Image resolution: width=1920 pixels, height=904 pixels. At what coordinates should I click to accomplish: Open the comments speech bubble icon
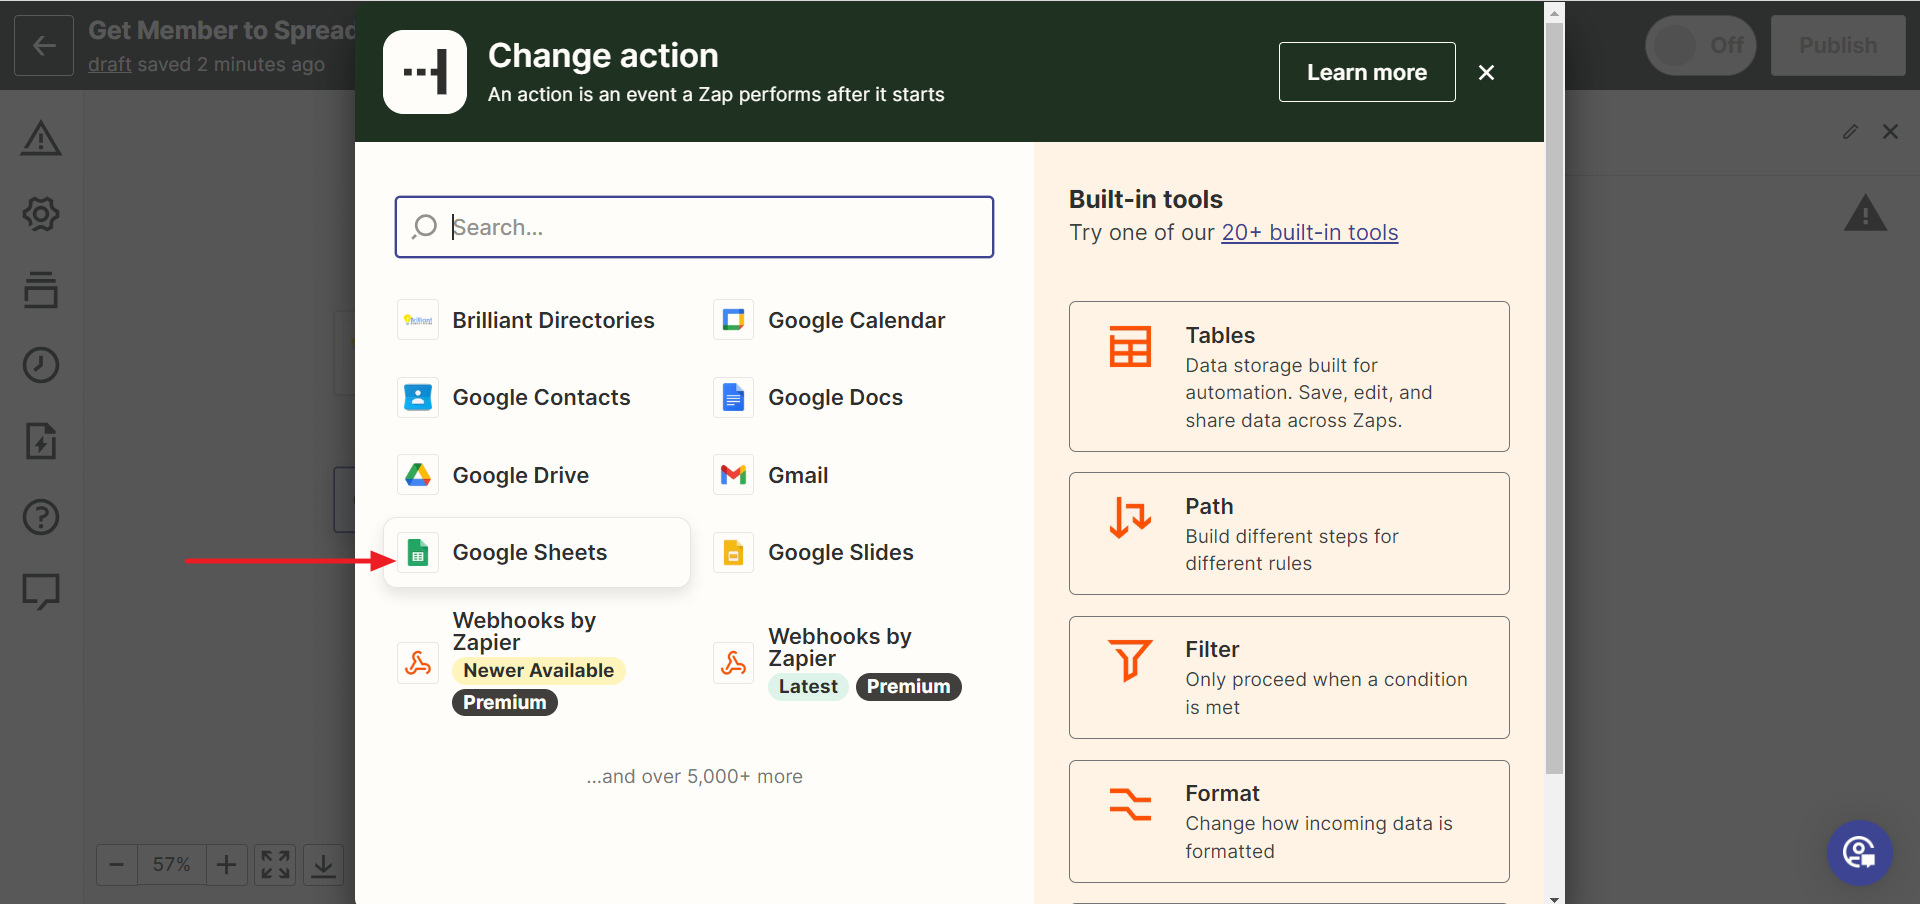pos(41,591)
